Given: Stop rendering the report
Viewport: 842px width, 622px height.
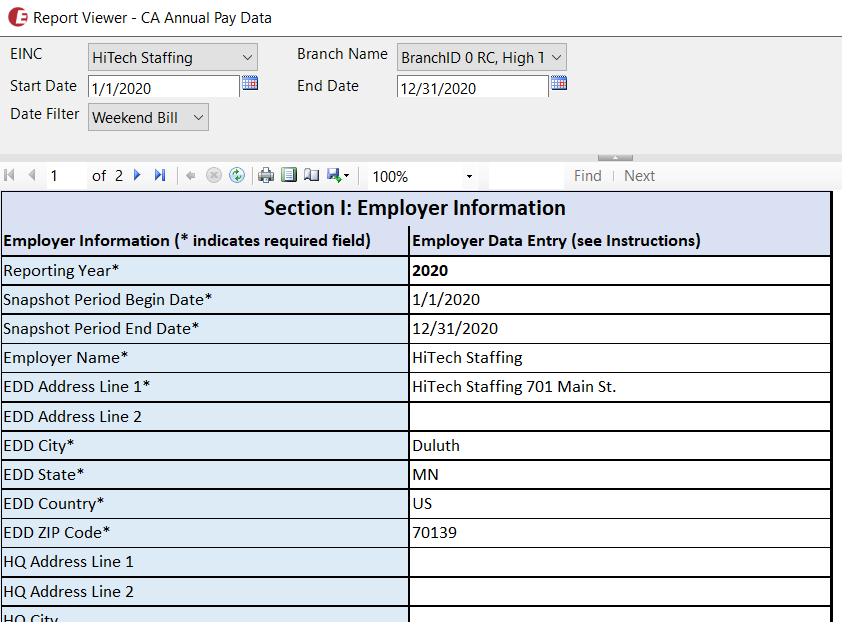Looking at the screenshot, I should [213, 176].
